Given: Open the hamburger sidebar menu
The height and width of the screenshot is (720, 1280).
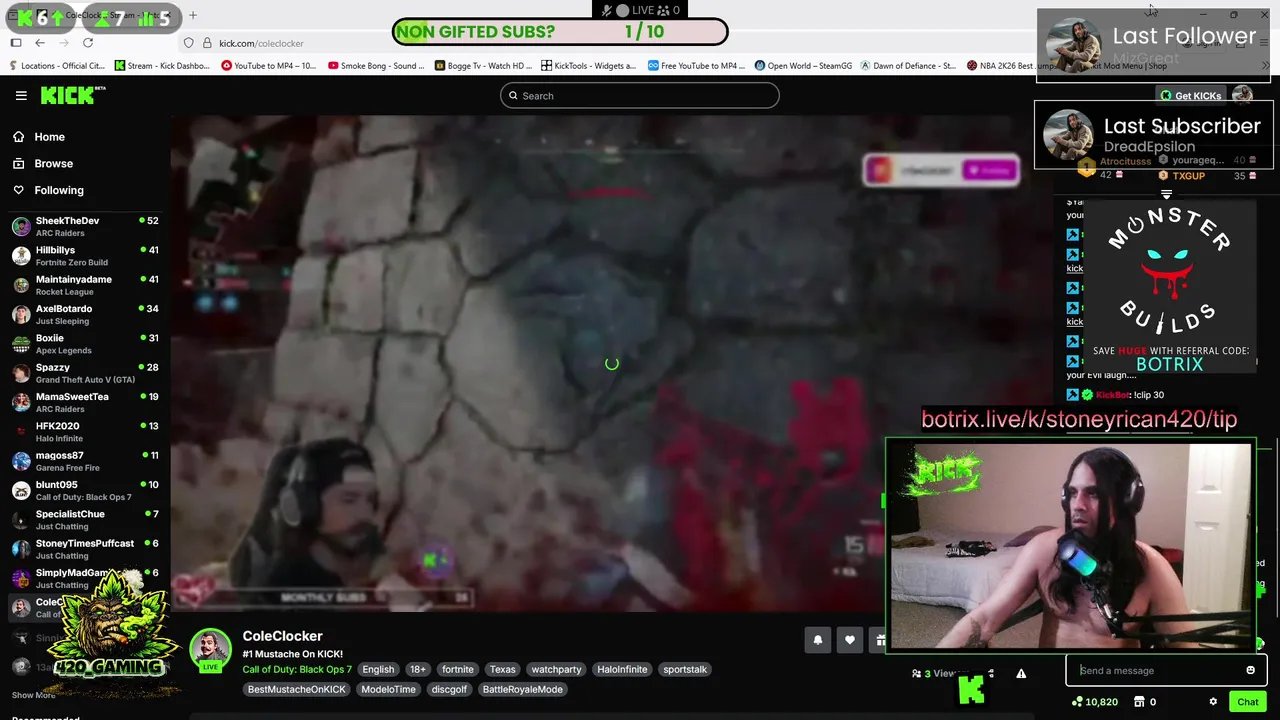Looking at the screenshot, I should [x=21, y=95].
